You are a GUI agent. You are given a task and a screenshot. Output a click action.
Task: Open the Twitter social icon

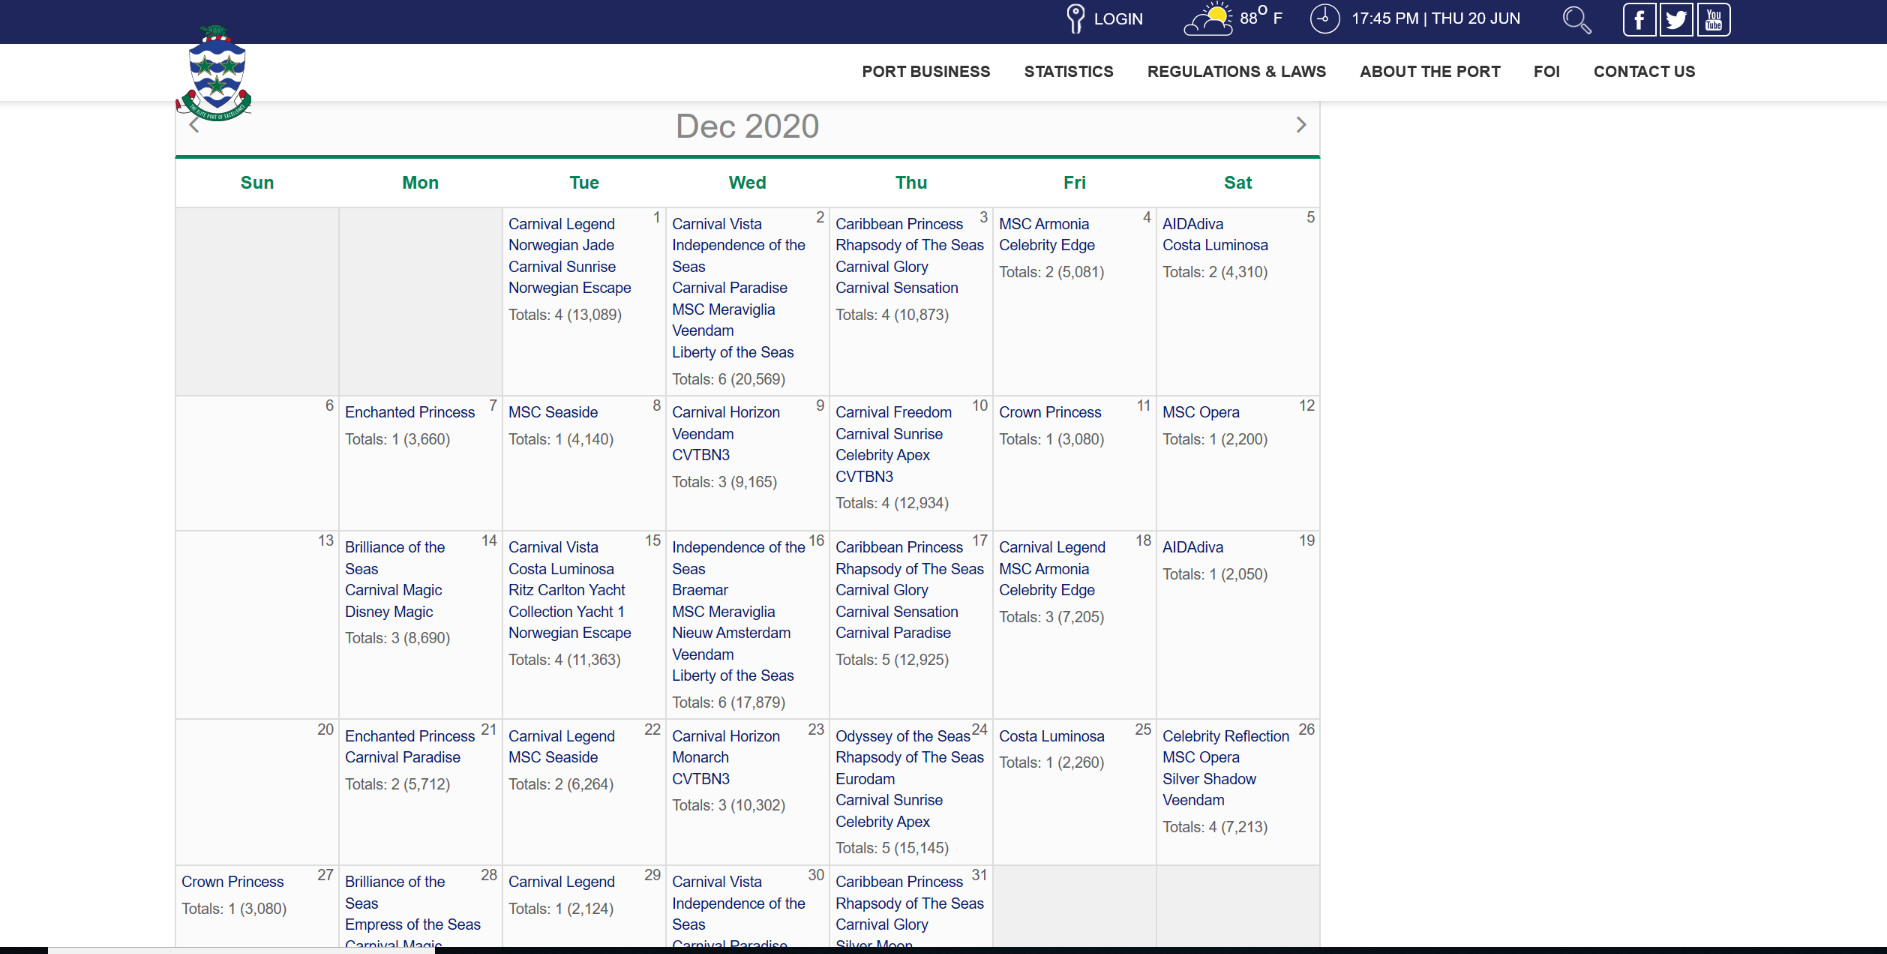point(1677,19)
